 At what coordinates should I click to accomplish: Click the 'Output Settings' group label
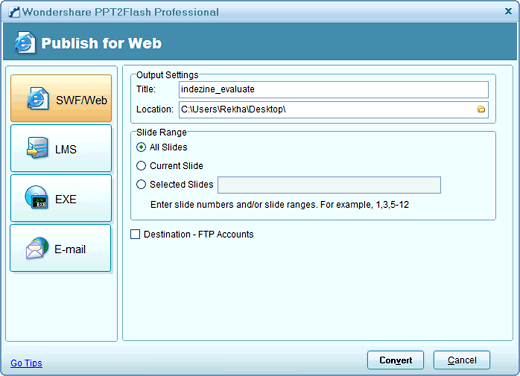167,75
